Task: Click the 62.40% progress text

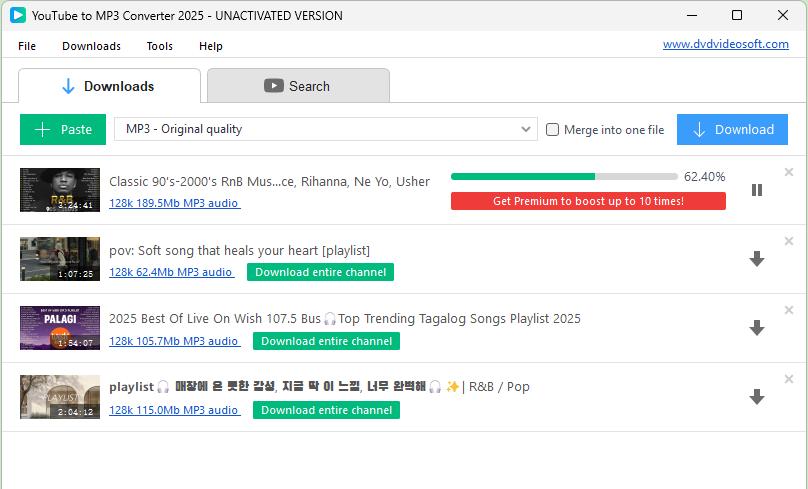Action: (704, 177)
